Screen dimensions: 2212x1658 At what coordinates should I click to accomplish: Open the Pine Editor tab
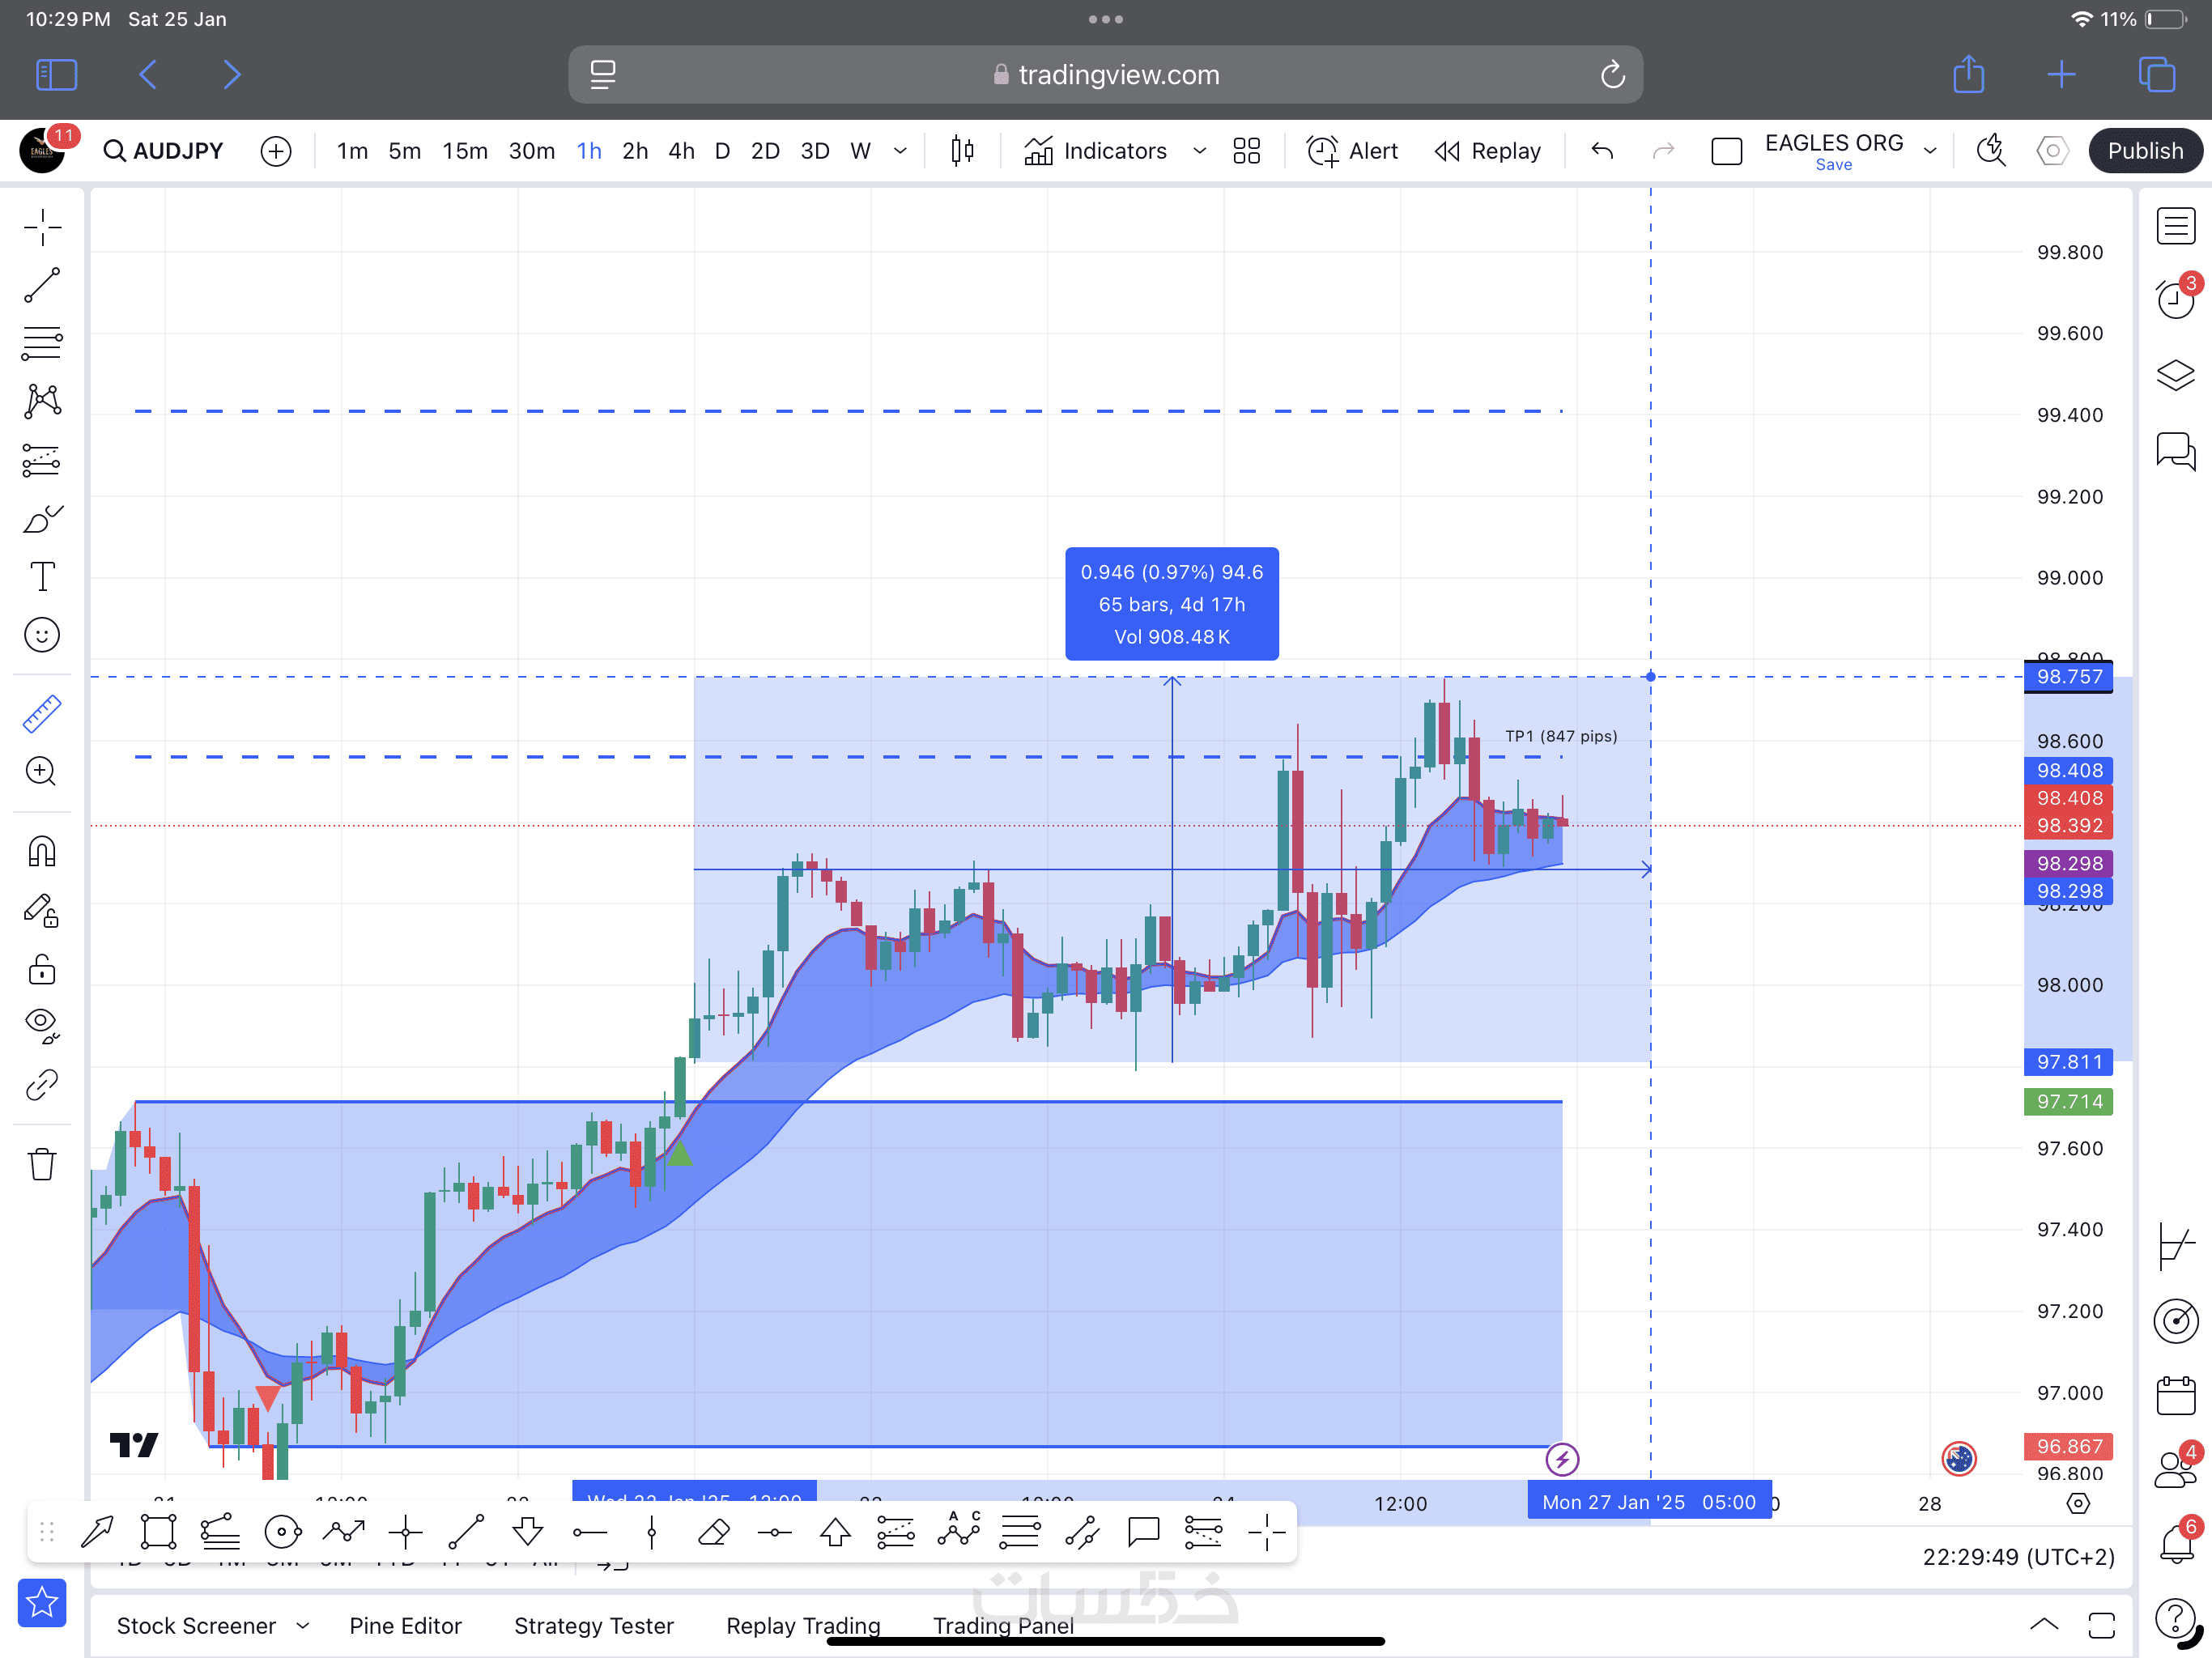pyautogui.click(x=405, y=1626)
